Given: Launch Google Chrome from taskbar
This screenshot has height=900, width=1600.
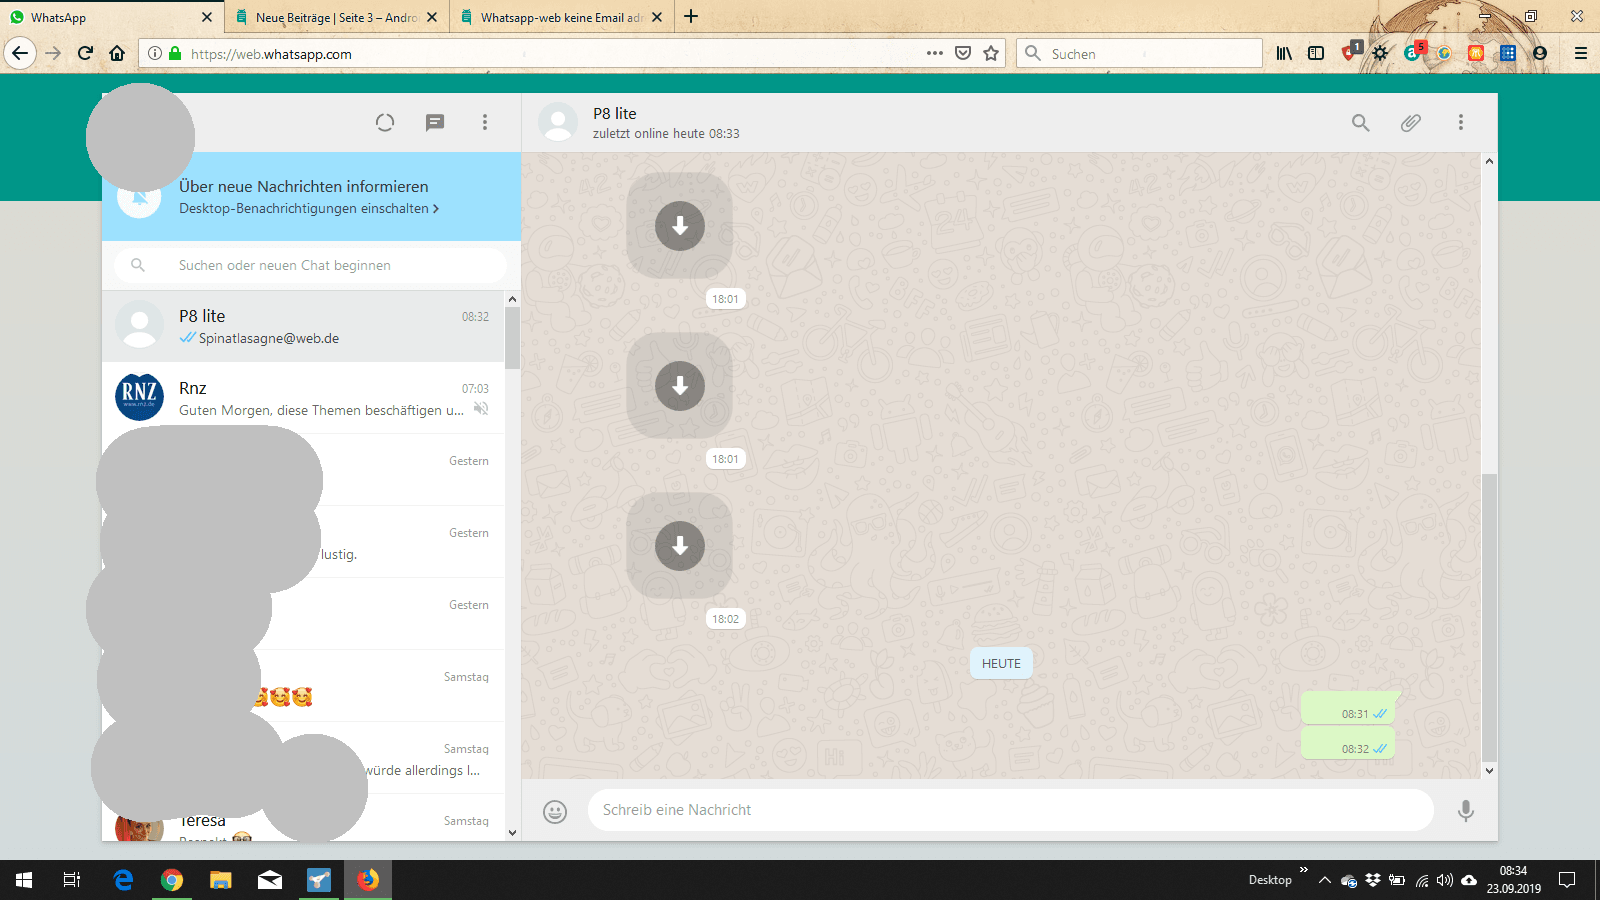Looking at the screenshot, I should [x=172, y=880].
